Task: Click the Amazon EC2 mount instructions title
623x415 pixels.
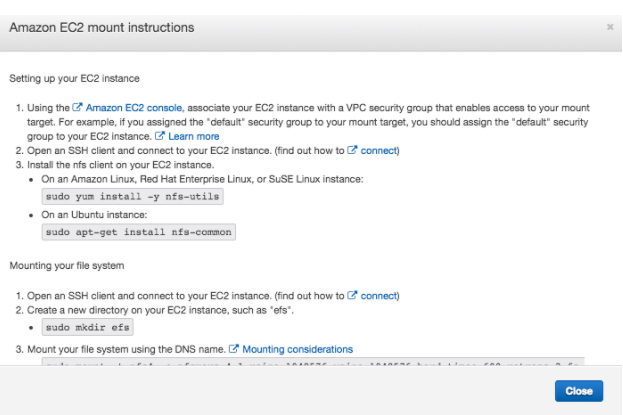Action: pyautogui.click(x=102, y=27)
